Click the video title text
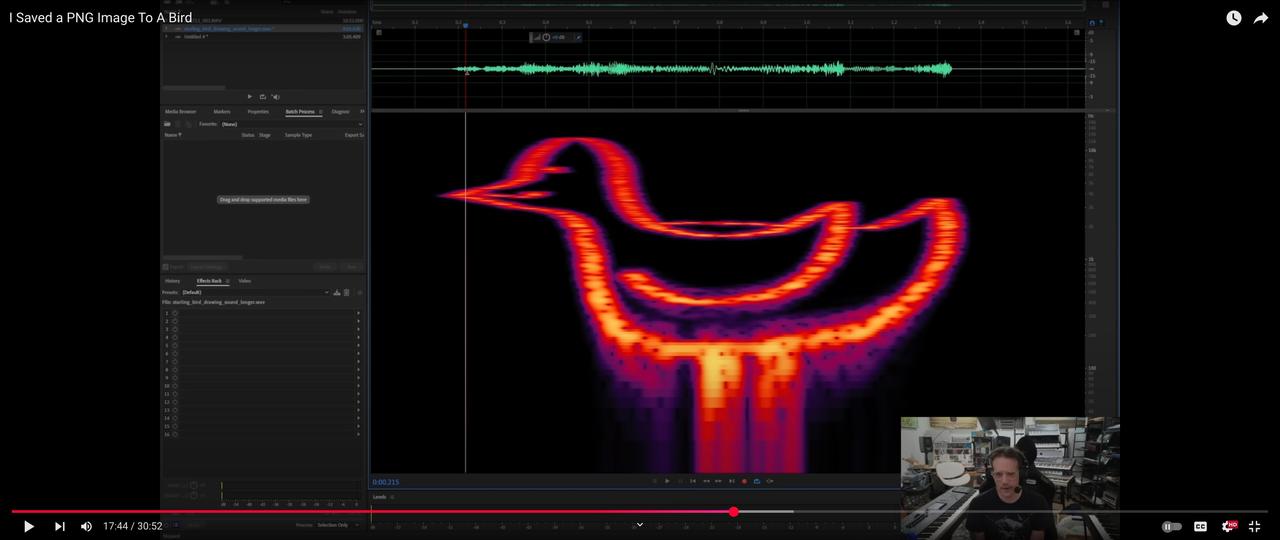 100,18
